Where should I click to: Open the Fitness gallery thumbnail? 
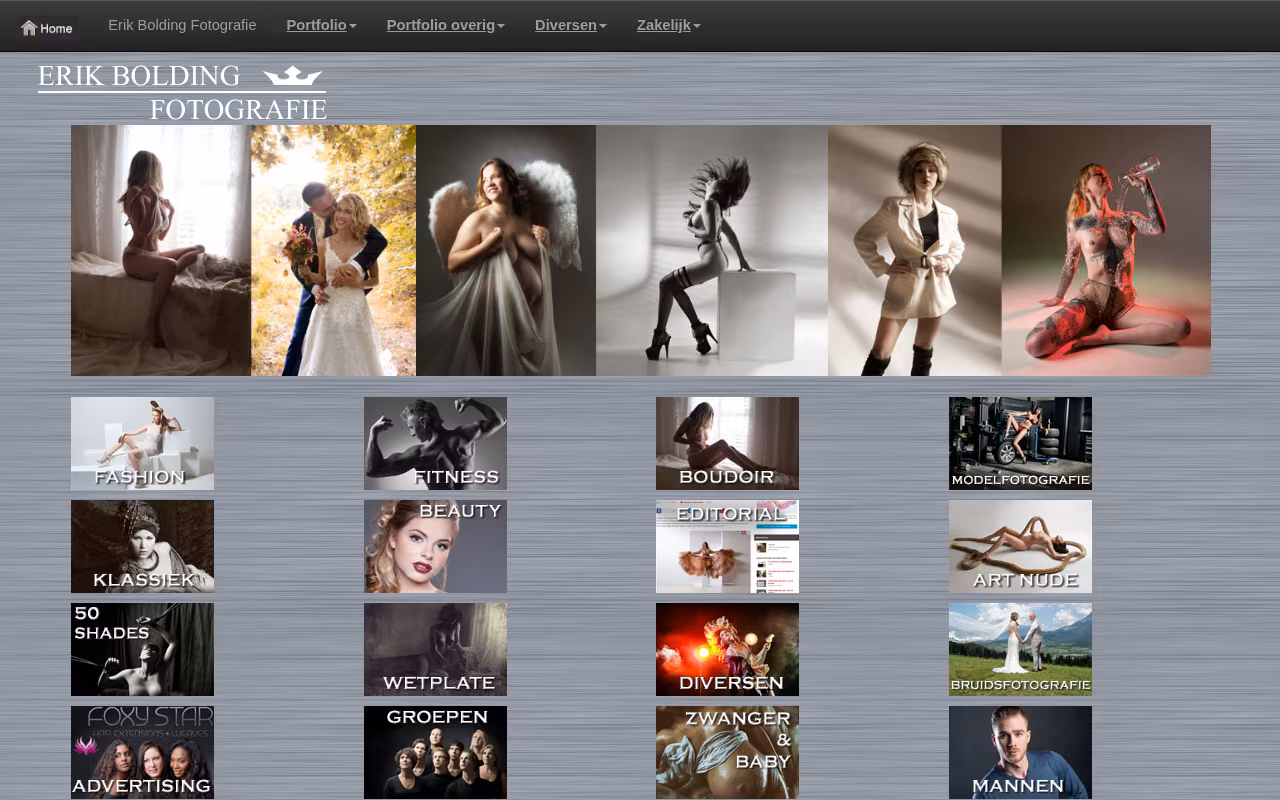[x=435, y=443]
